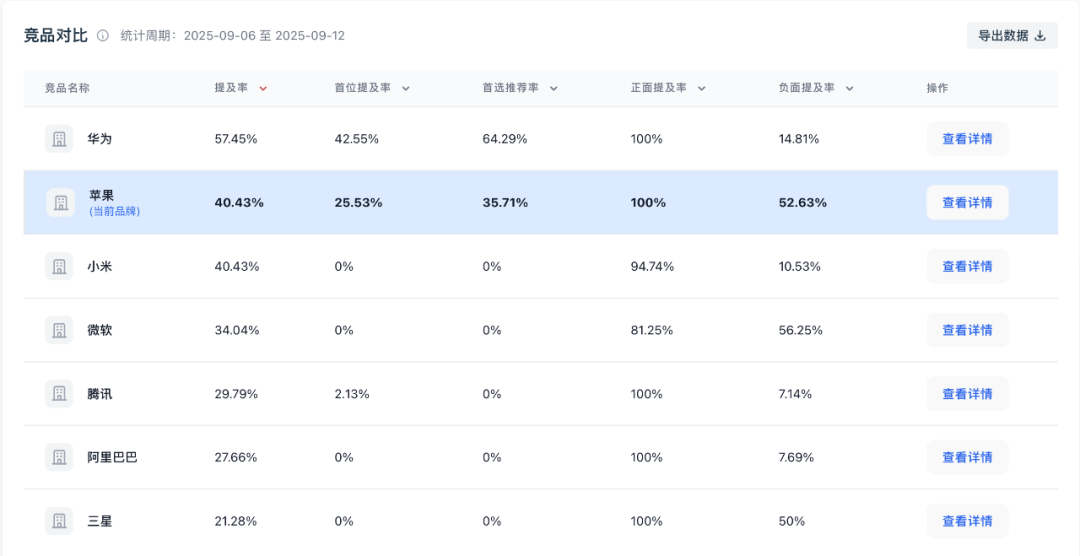
Task: Click the 7.14% value for 腾讯
Action: 796,394
